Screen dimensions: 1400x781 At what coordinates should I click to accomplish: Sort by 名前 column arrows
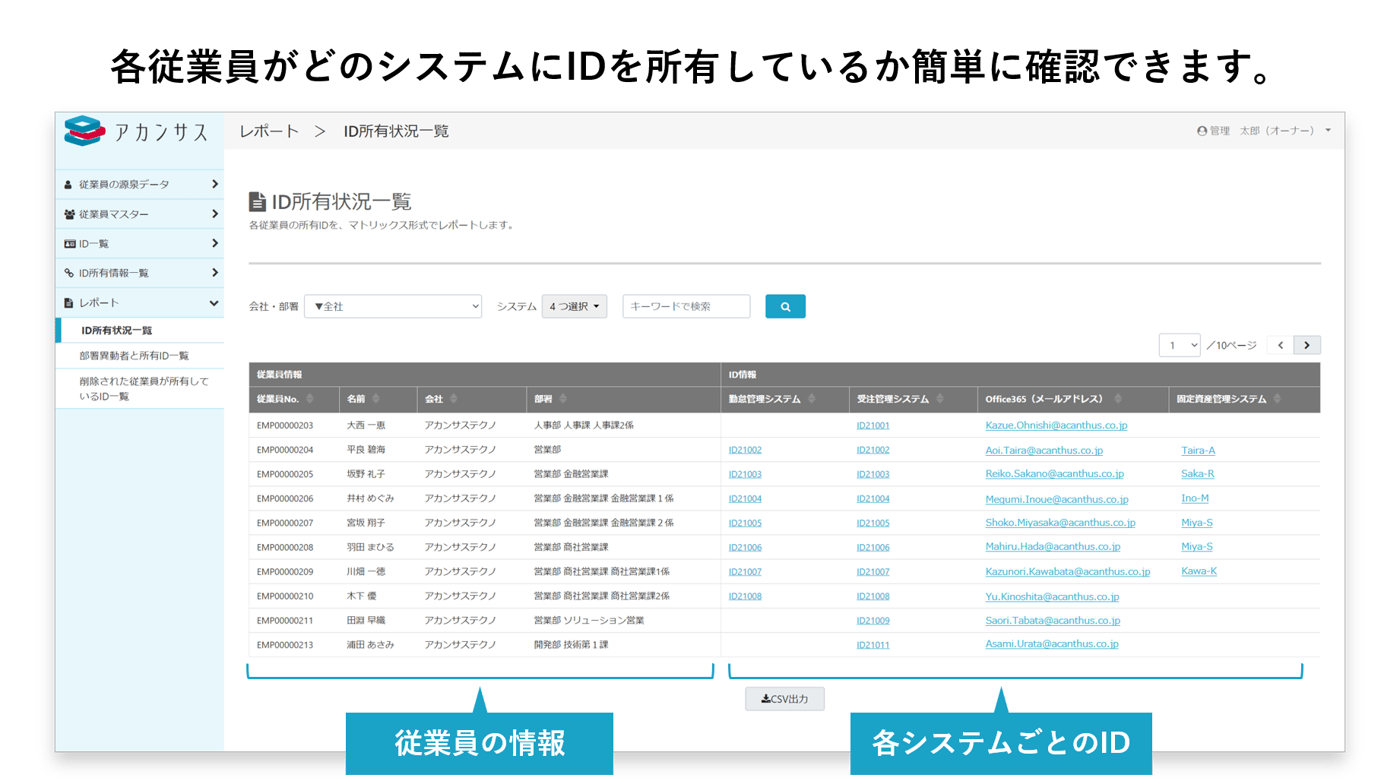[376, 399]
